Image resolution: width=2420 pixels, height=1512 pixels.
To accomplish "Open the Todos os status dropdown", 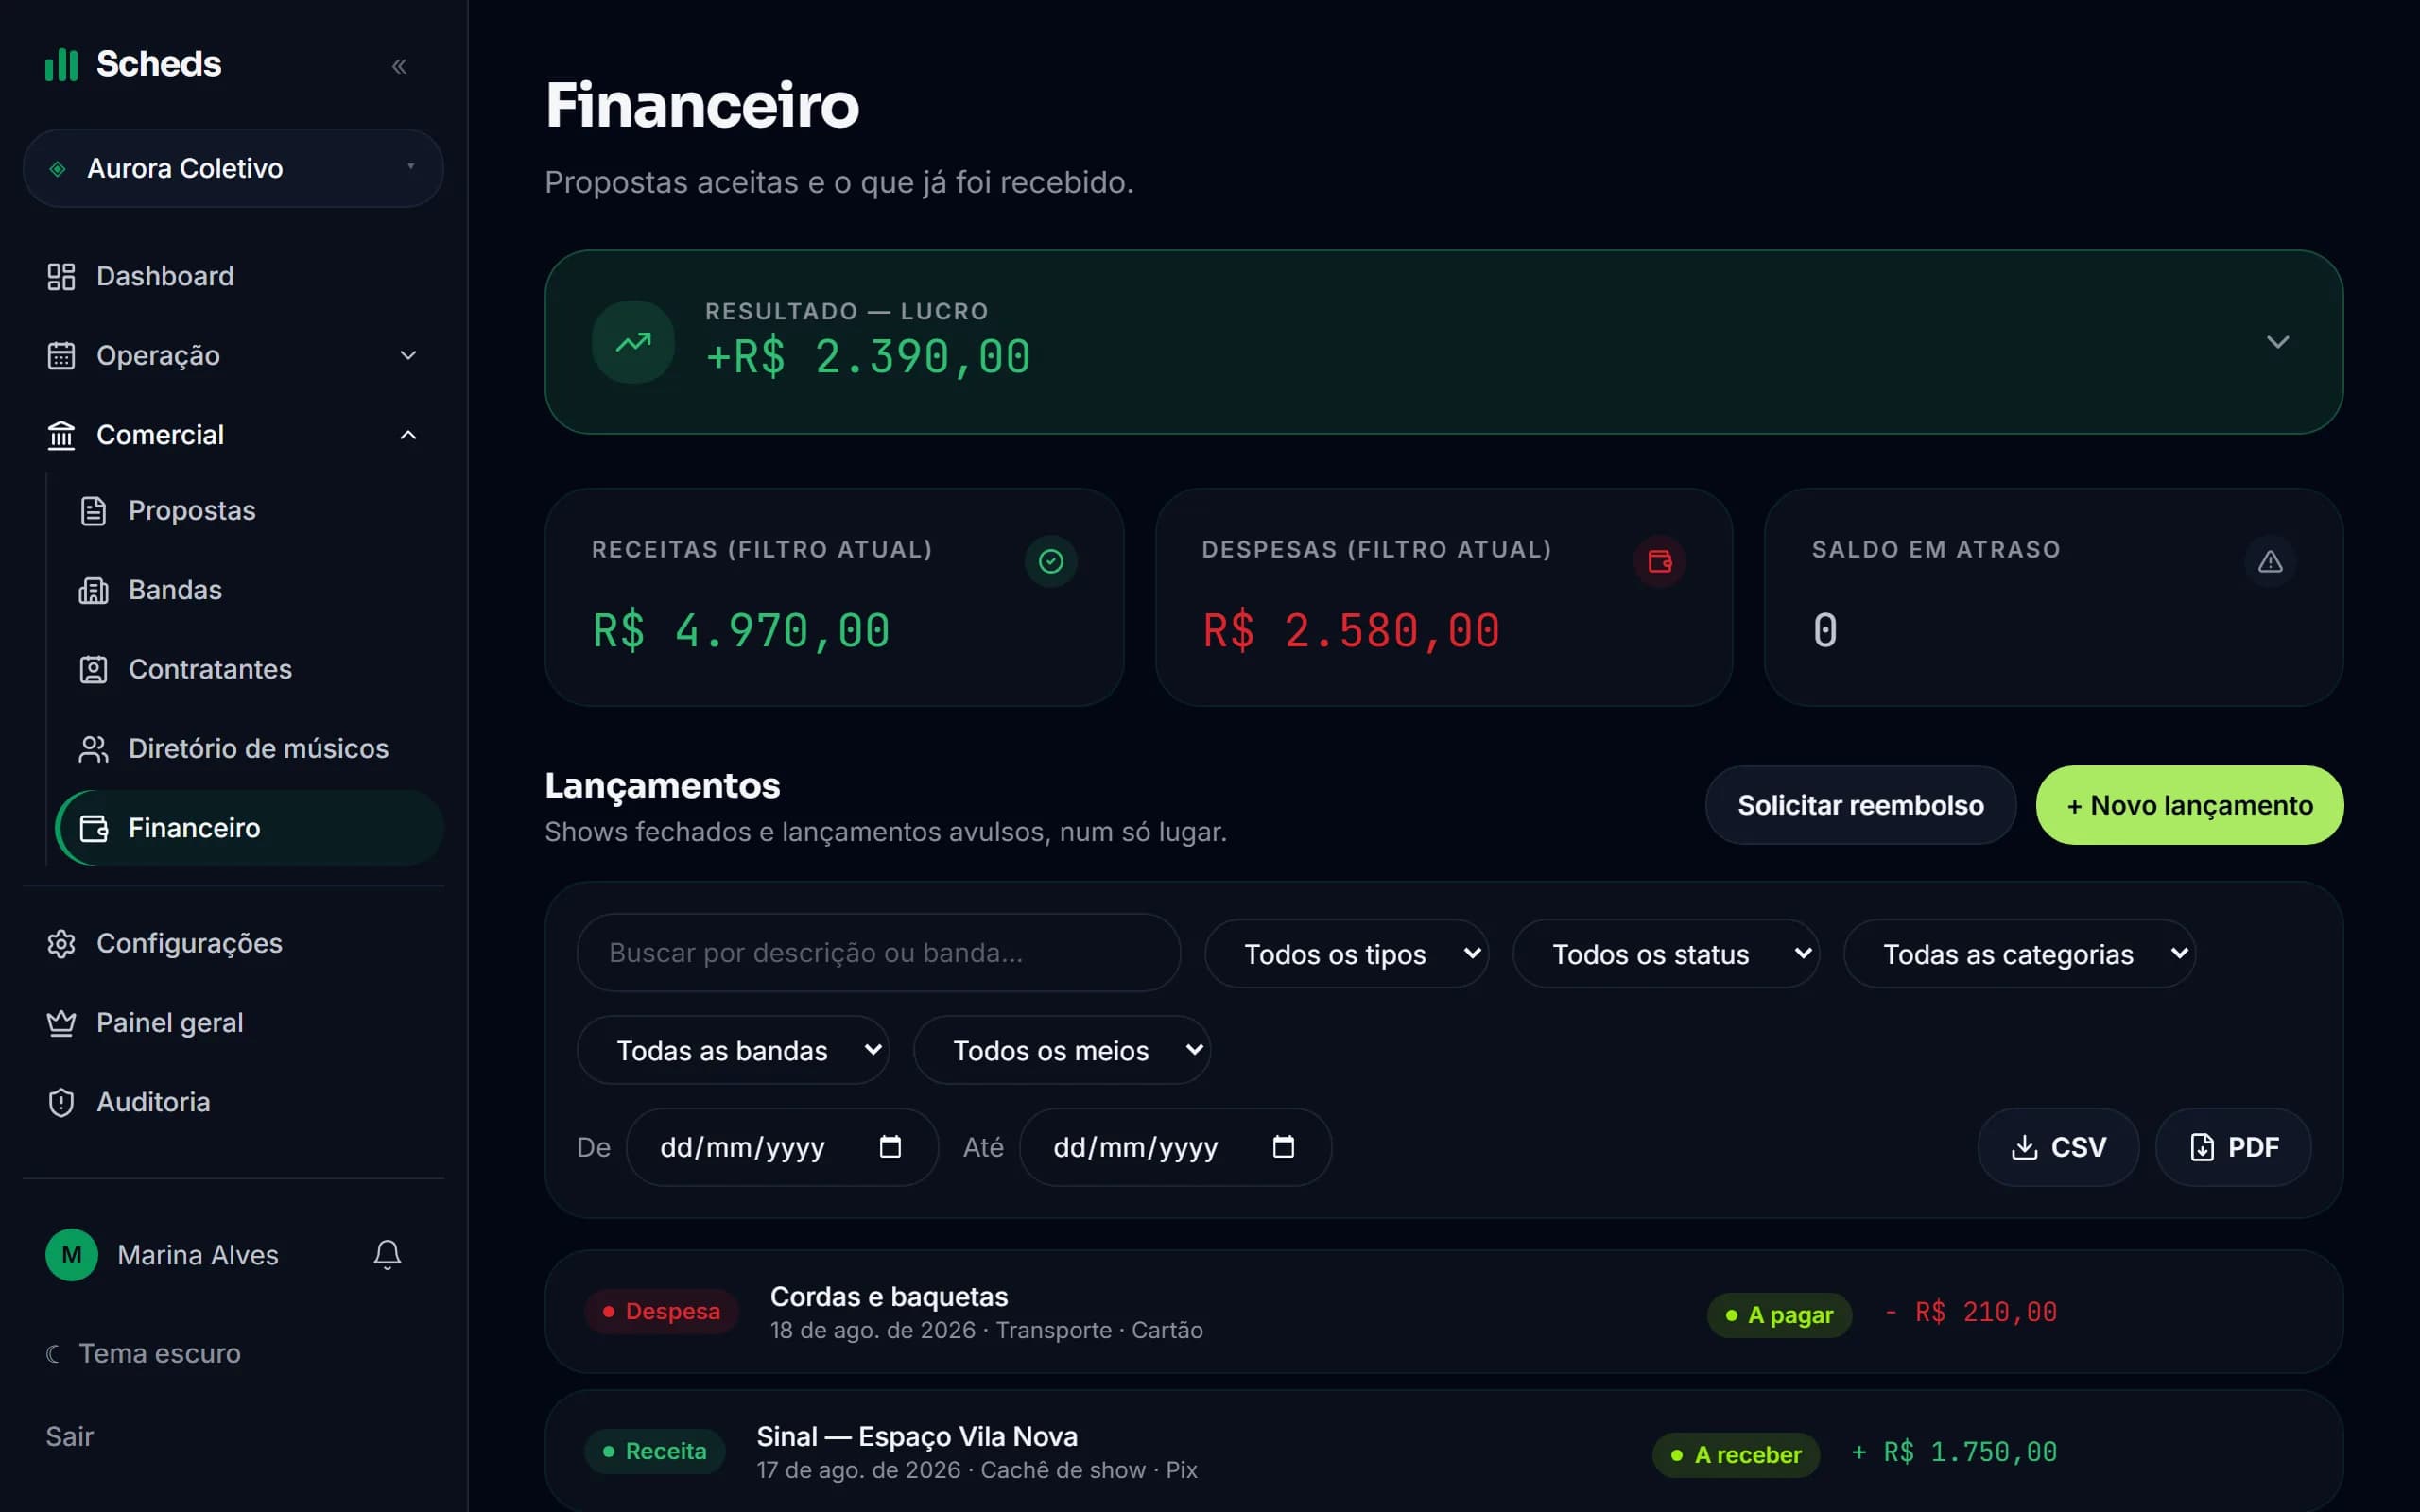I will click(1665, 953).
